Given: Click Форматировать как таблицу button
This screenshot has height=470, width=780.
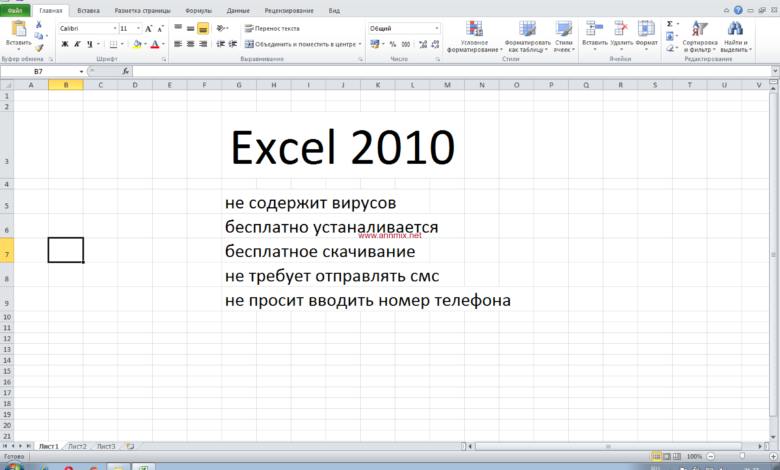Looking at the screenshot, I should 527,36.
